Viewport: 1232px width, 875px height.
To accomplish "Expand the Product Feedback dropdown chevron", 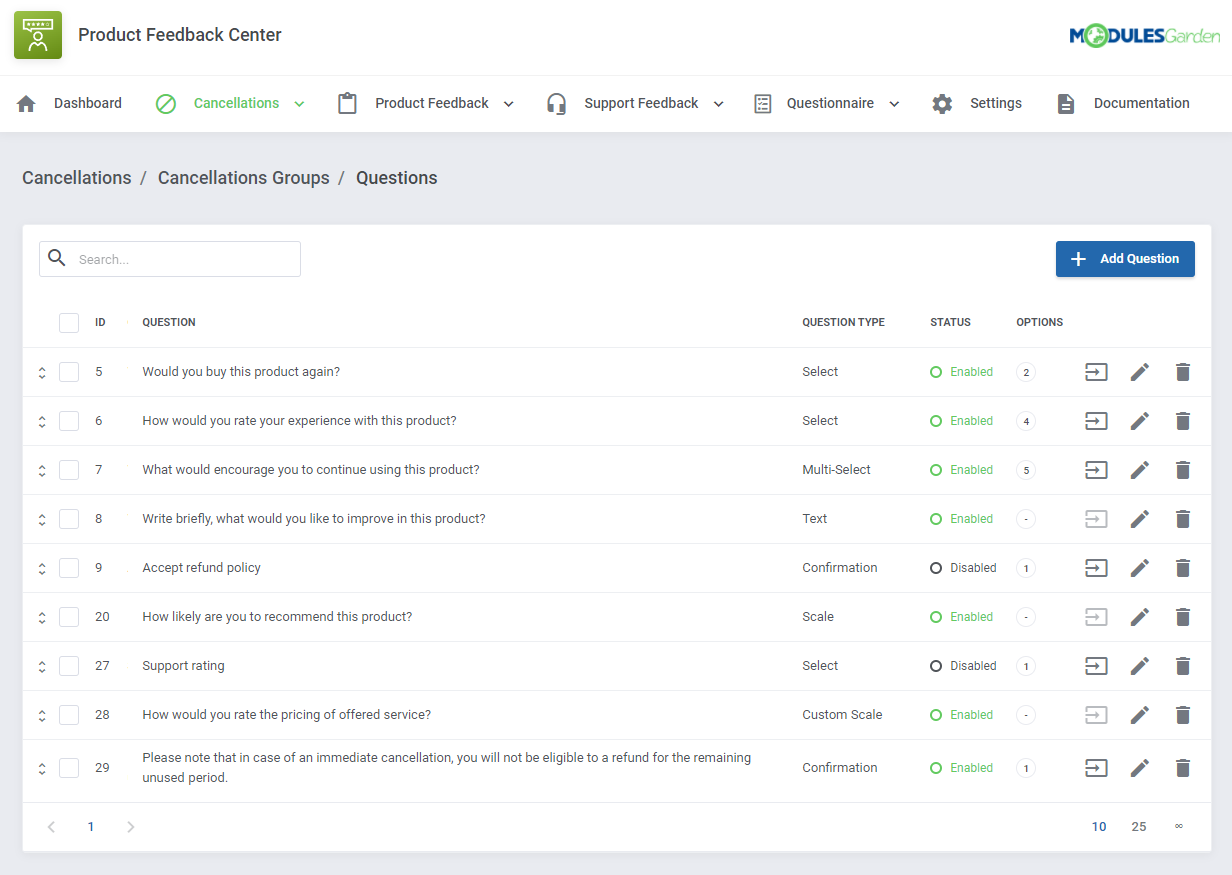I will tap(508, 102).
